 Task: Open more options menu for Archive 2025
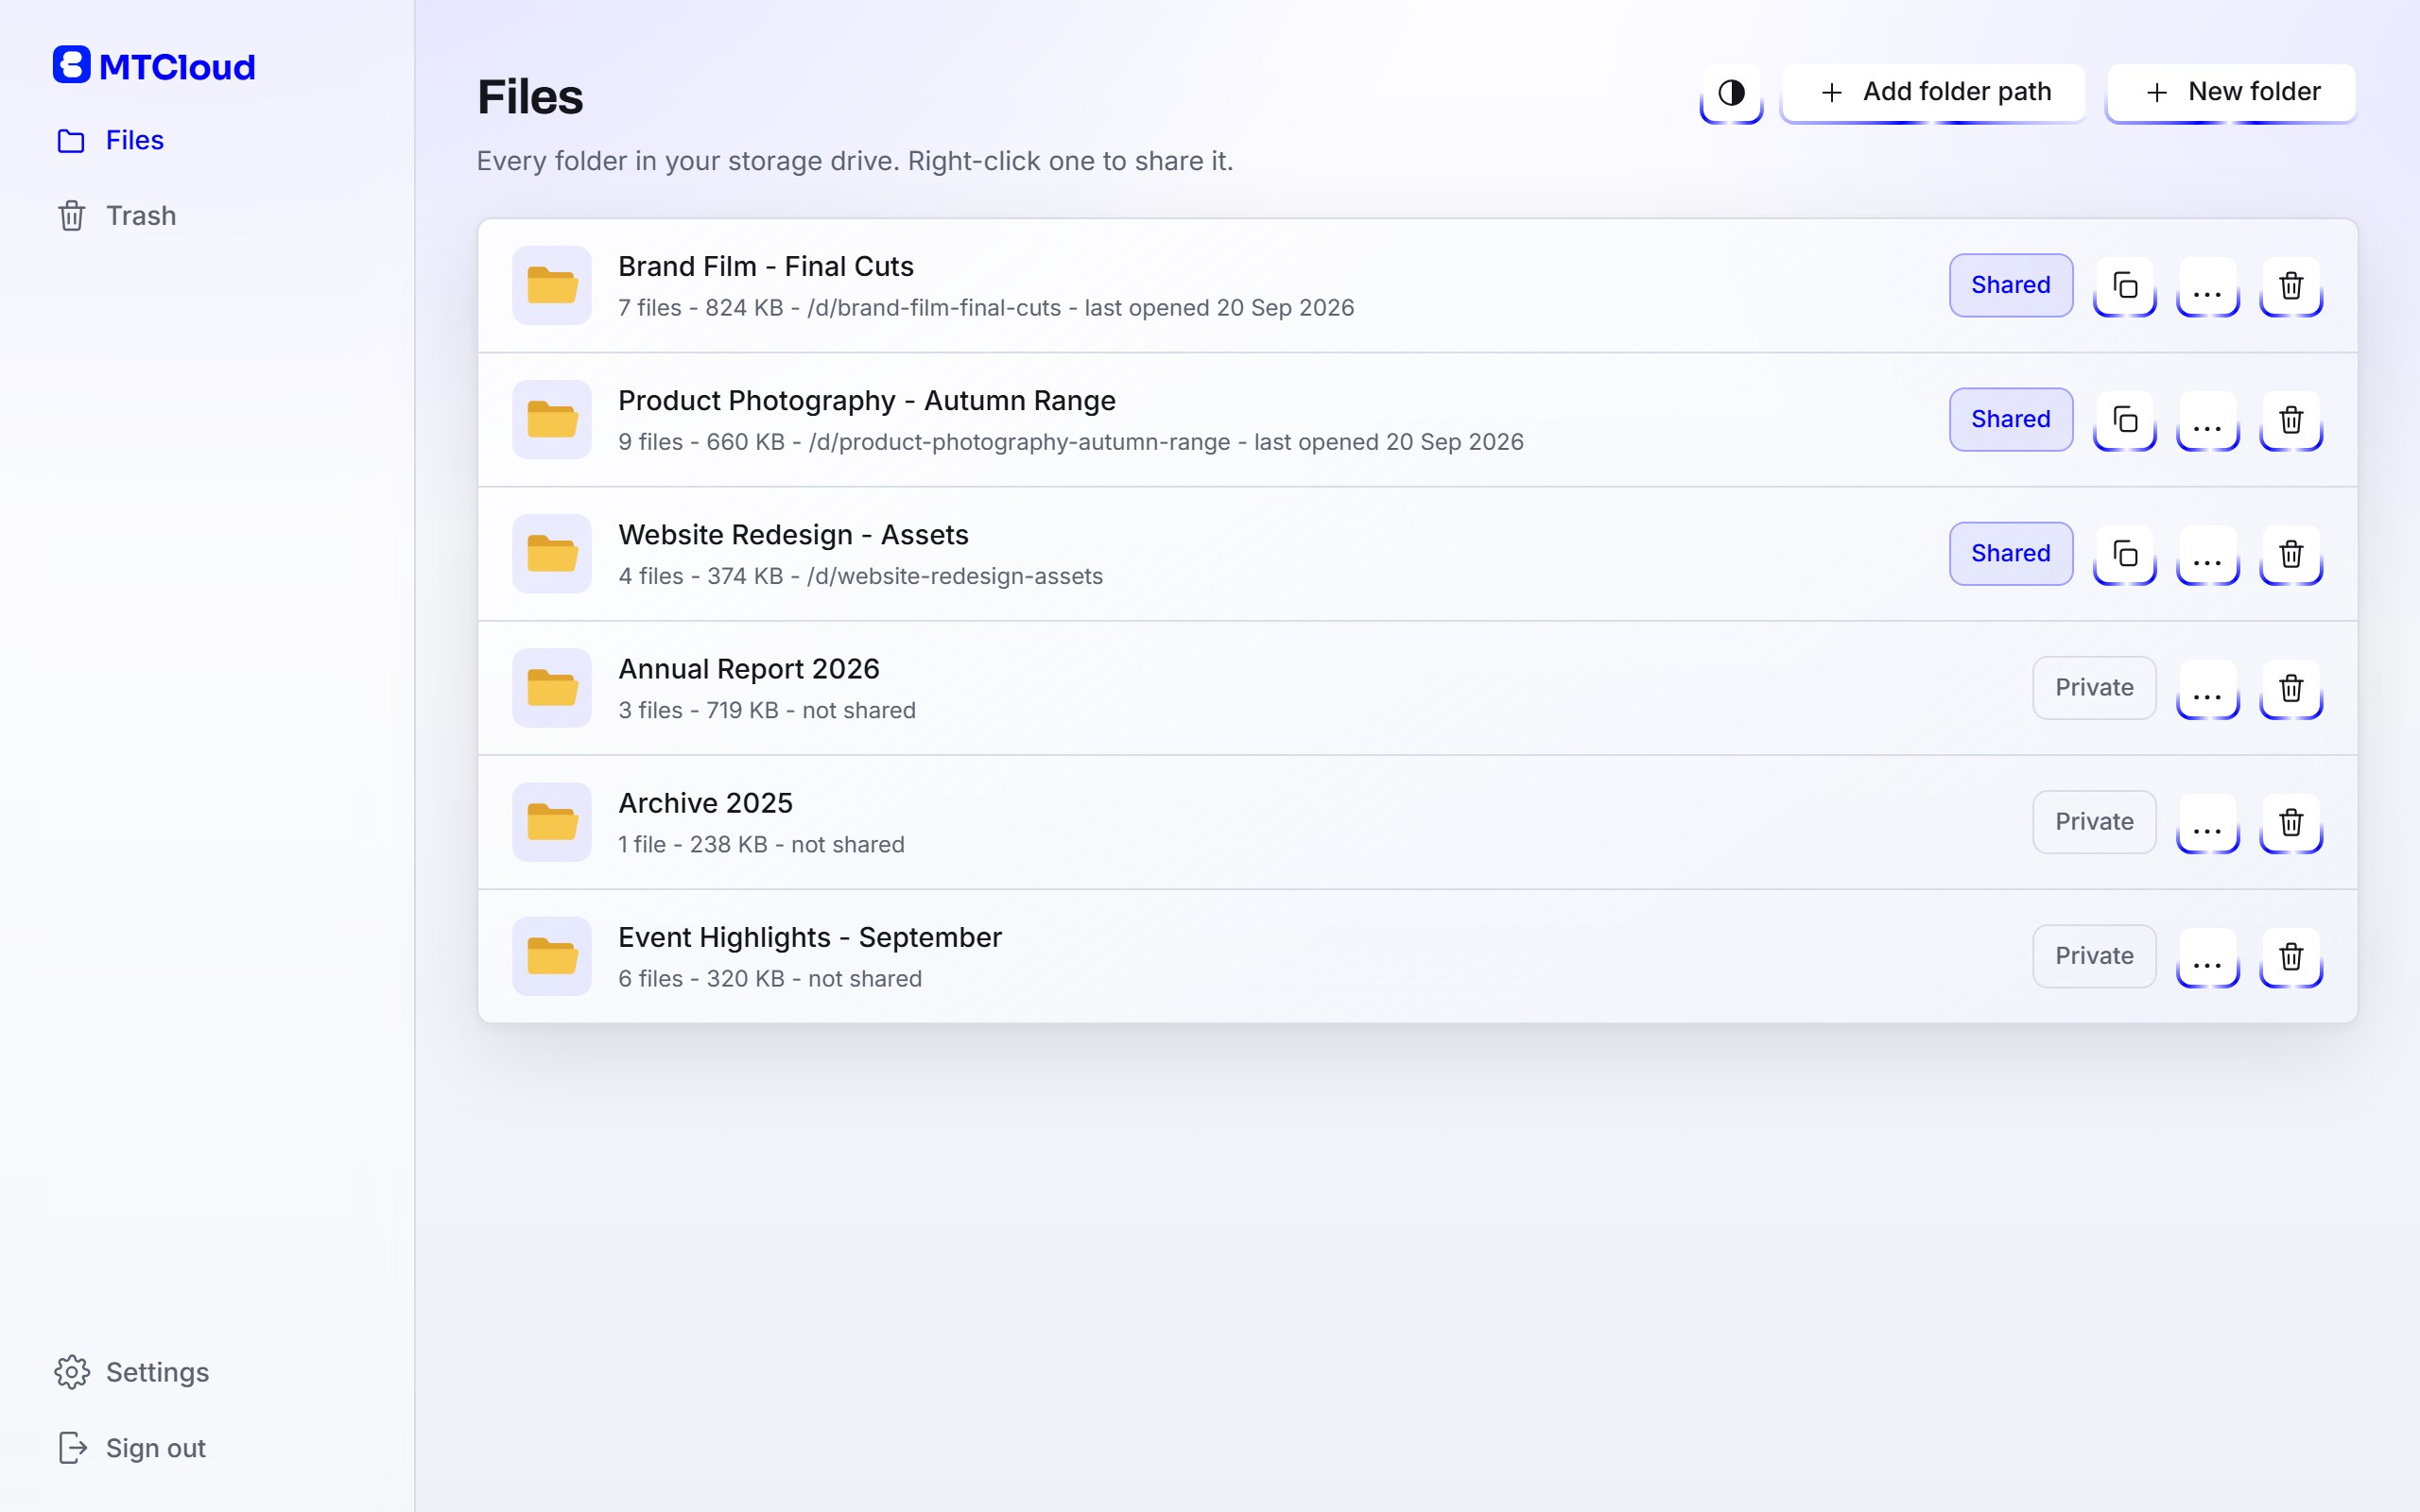2208,823
